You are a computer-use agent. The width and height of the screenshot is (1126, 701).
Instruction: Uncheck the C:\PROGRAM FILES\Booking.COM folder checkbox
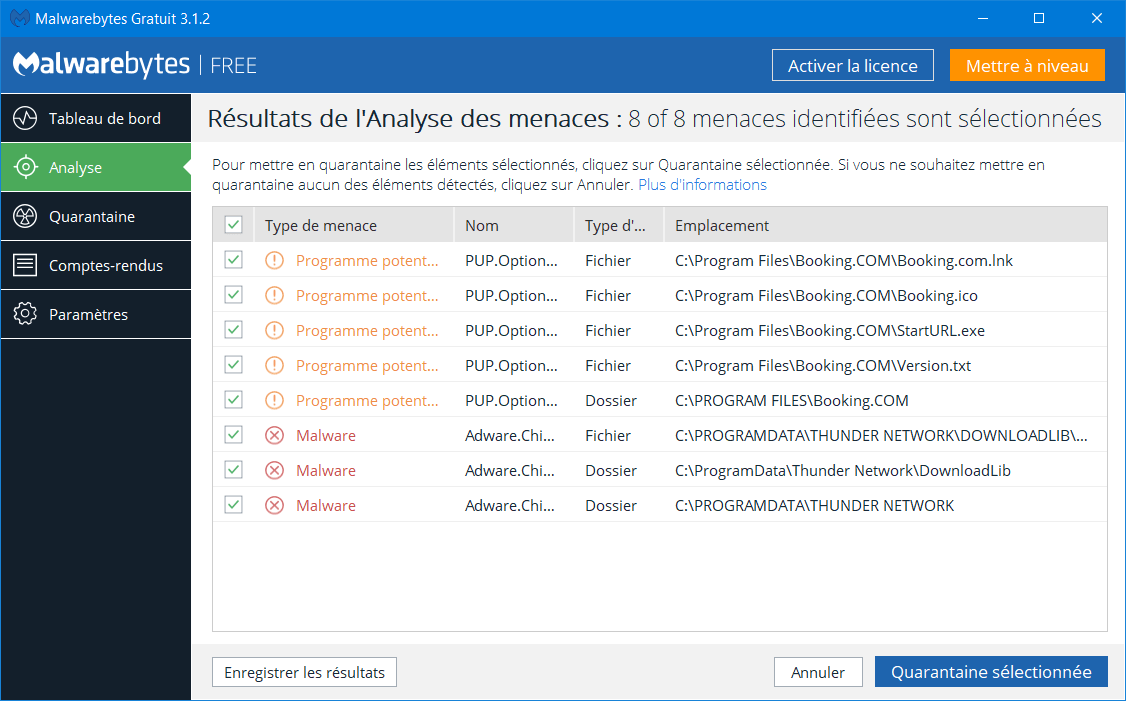coord(233,399)
